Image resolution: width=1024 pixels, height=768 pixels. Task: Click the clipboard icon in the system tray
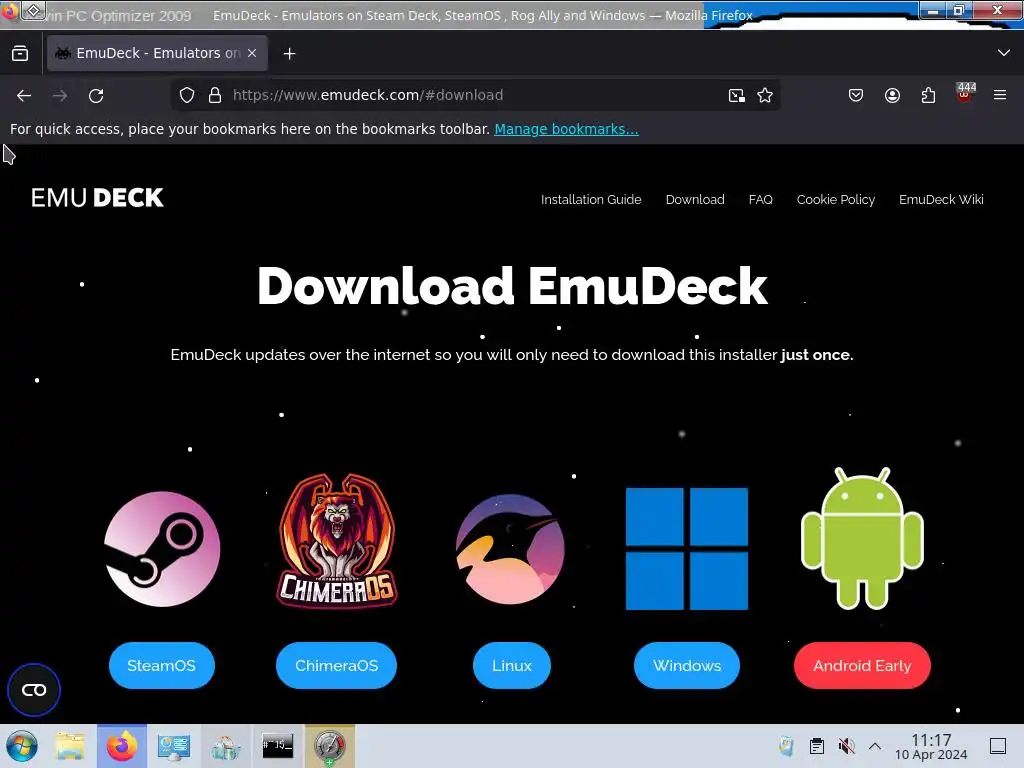click(x=817, y=746)
